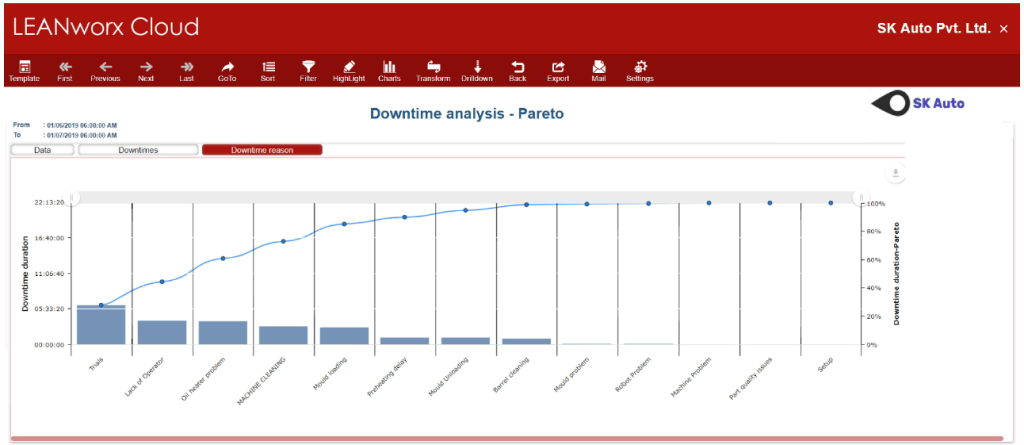Click the Mould Unloading bar
Viewport: 1024px width, 445px height.
pyautogui.click(x=466, y=340)
